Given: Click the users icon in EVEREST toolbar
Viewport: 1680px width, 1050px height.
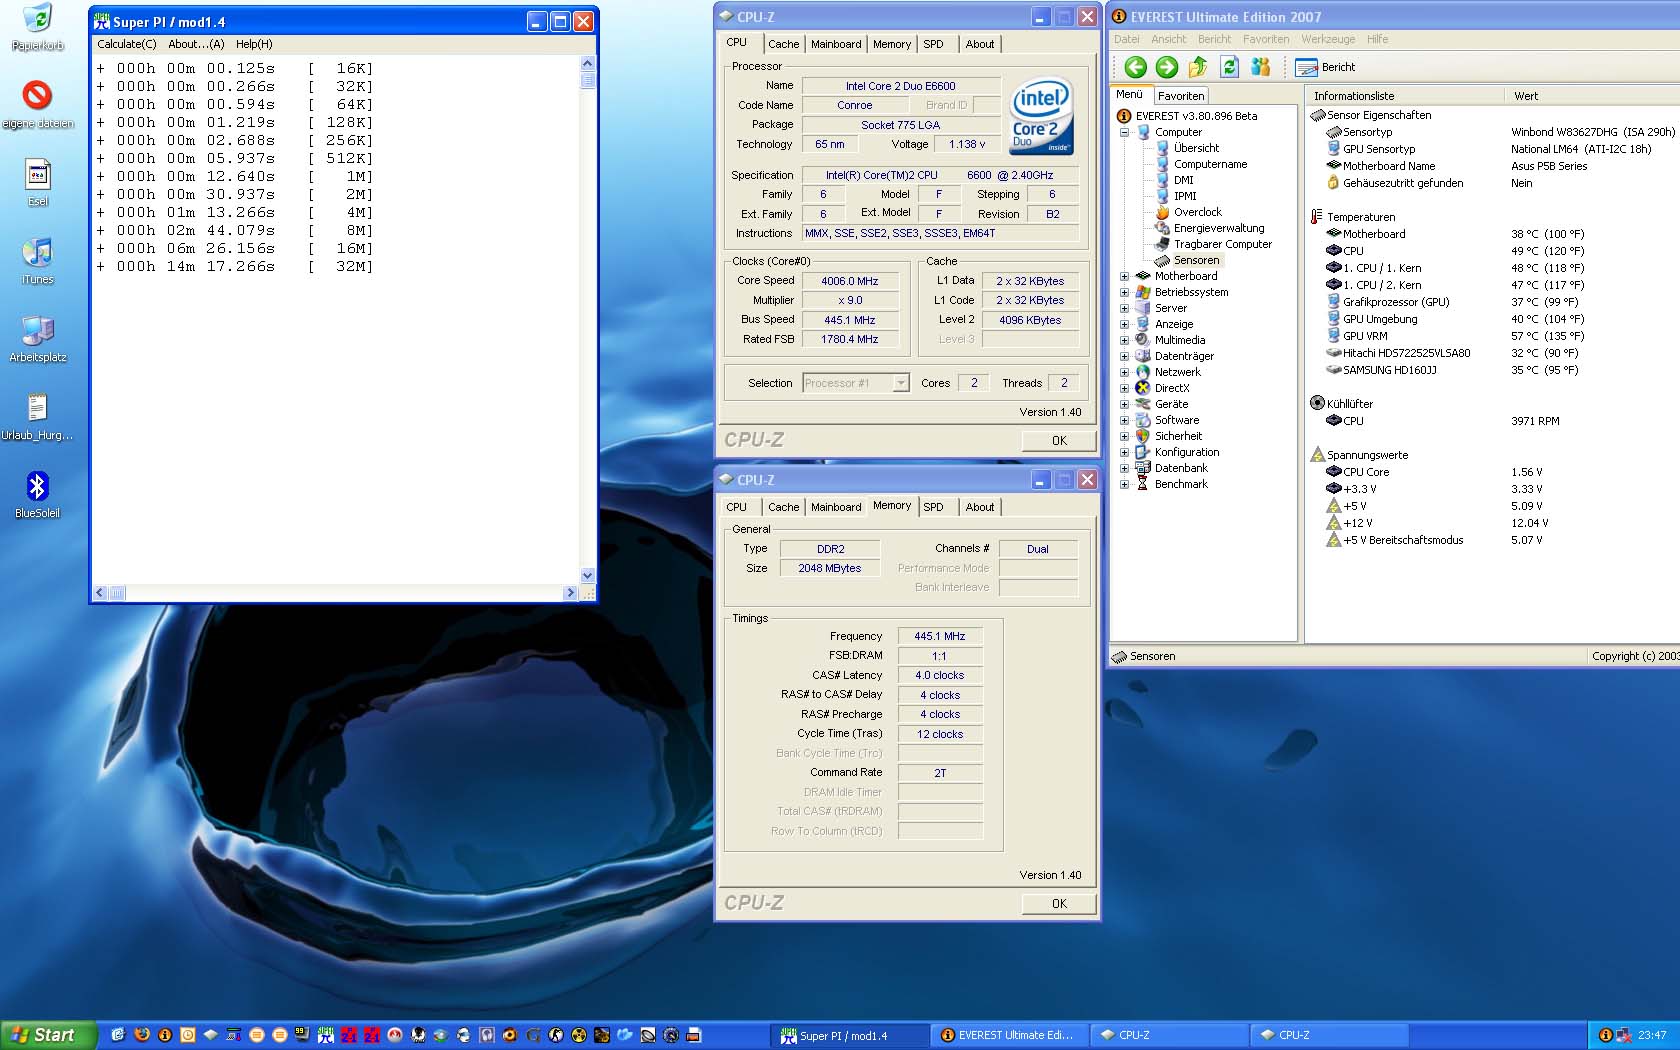Looking at the screenshot, I should click(1261, 67).
